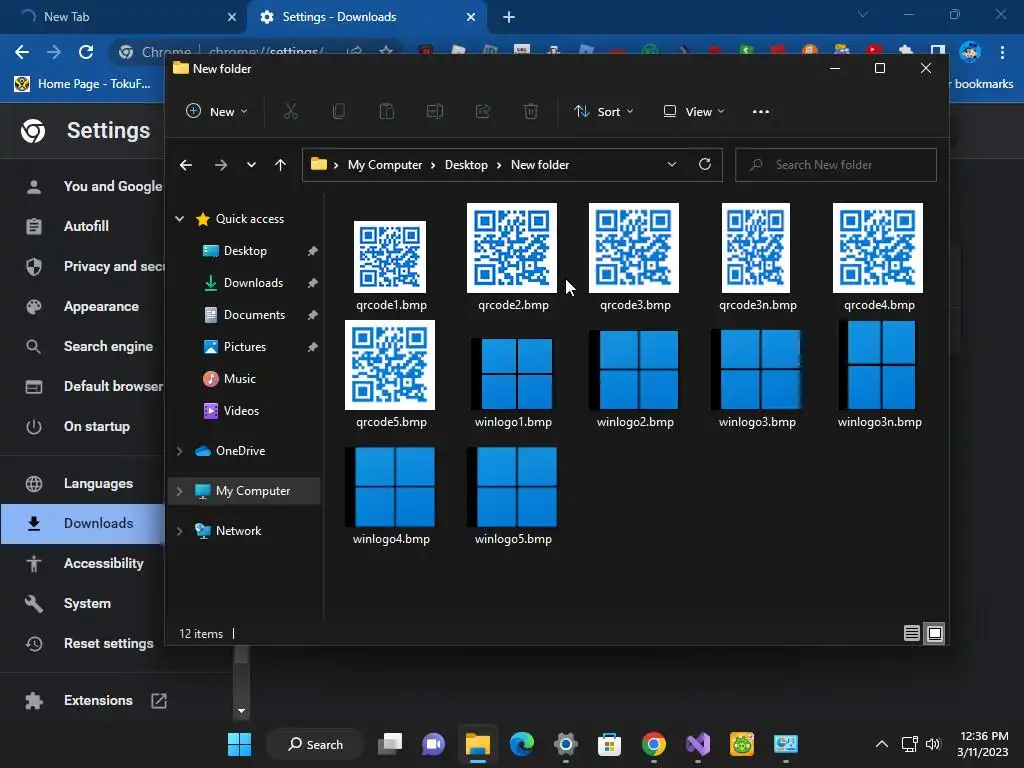Click the Cut icon in Explorer toolbar

291,112
